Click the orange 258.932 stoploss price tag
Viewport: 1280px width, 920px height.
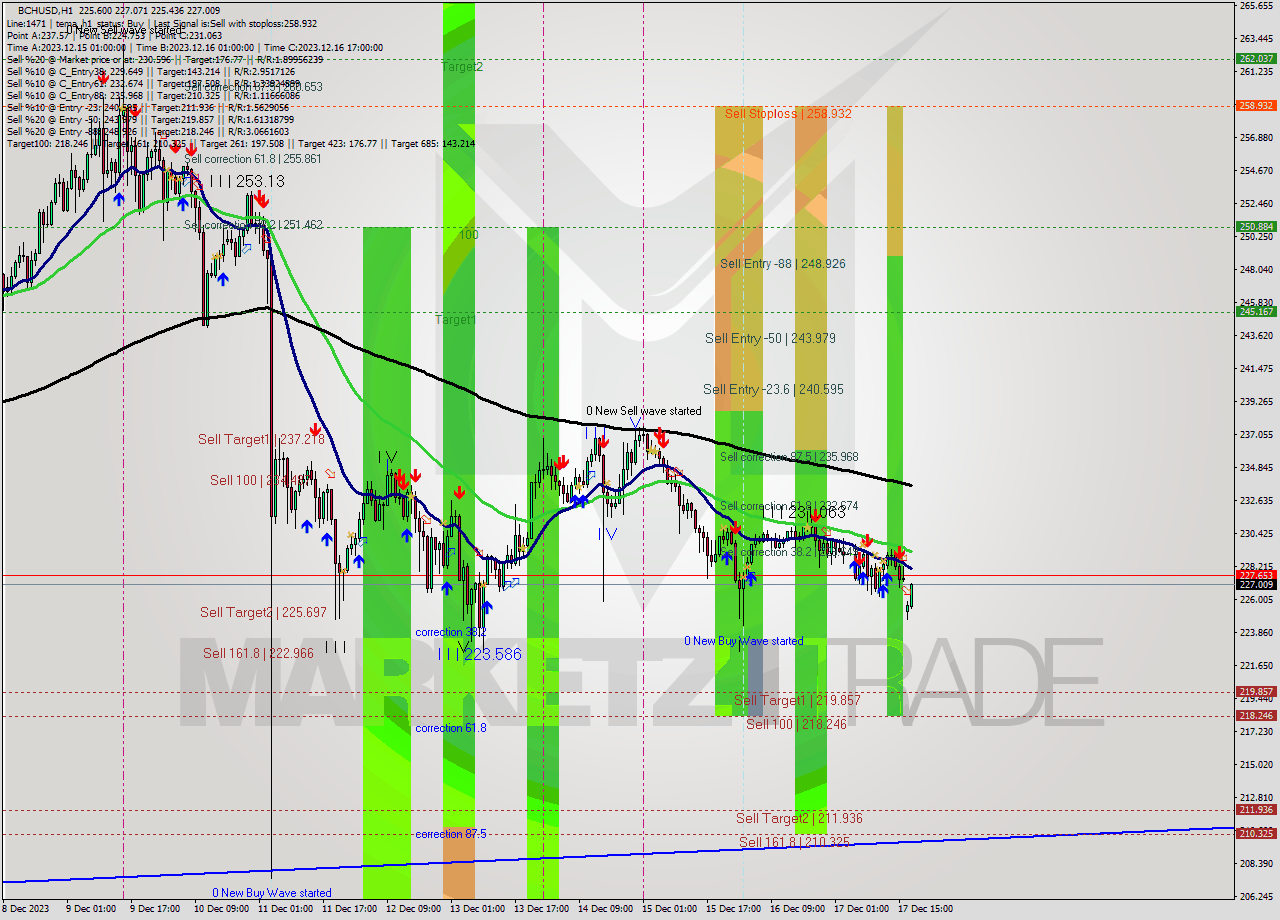(x=1256, y=105)
